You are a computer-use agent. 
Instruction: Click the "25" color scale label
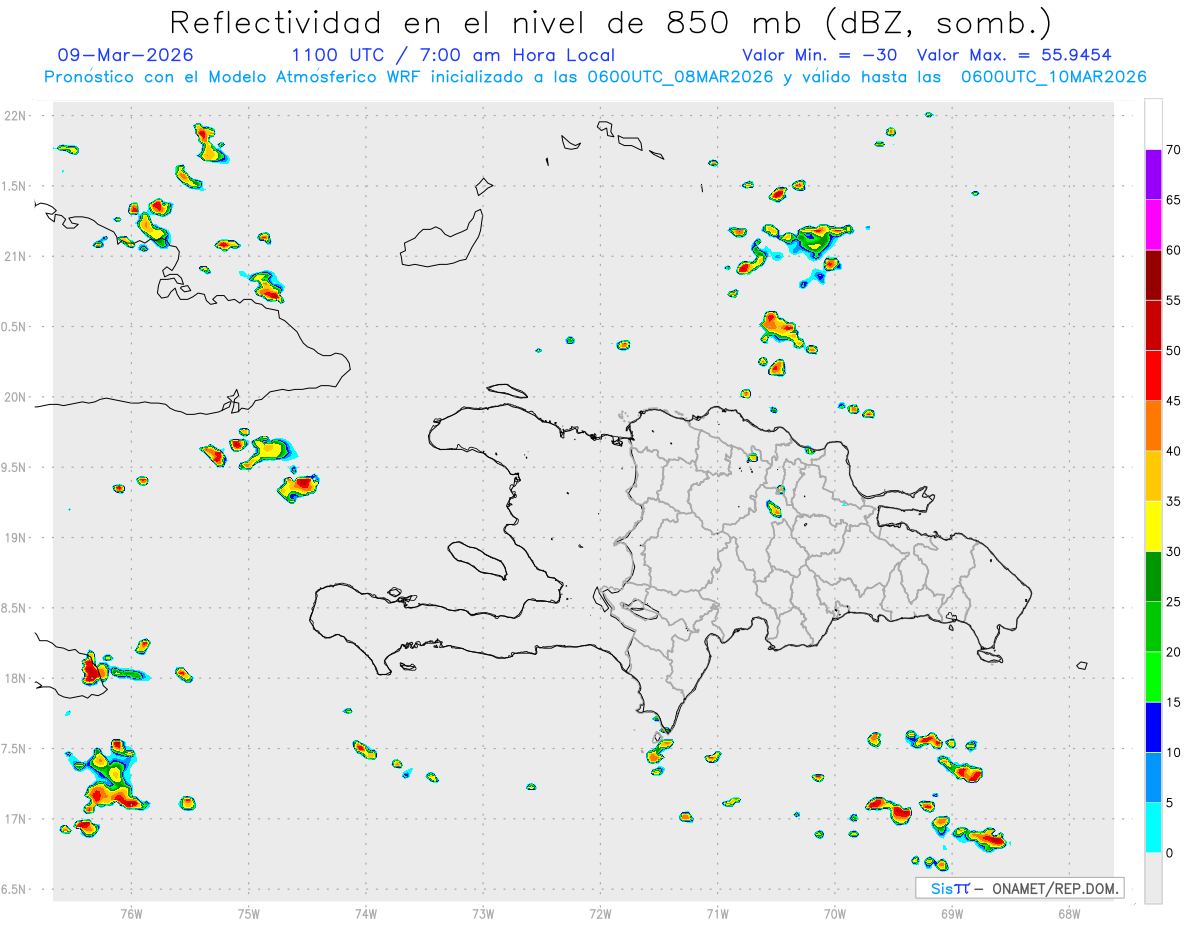1174,602
